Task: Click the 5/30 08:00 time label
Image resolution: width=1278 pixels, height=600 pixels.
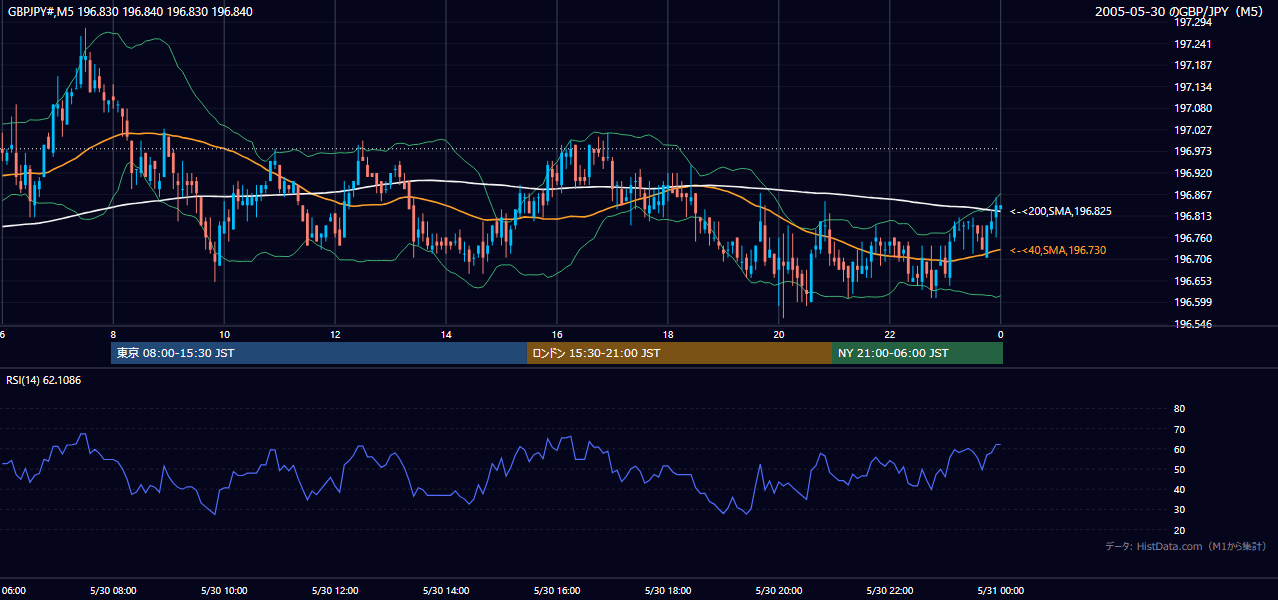Action: click(112, 590)
